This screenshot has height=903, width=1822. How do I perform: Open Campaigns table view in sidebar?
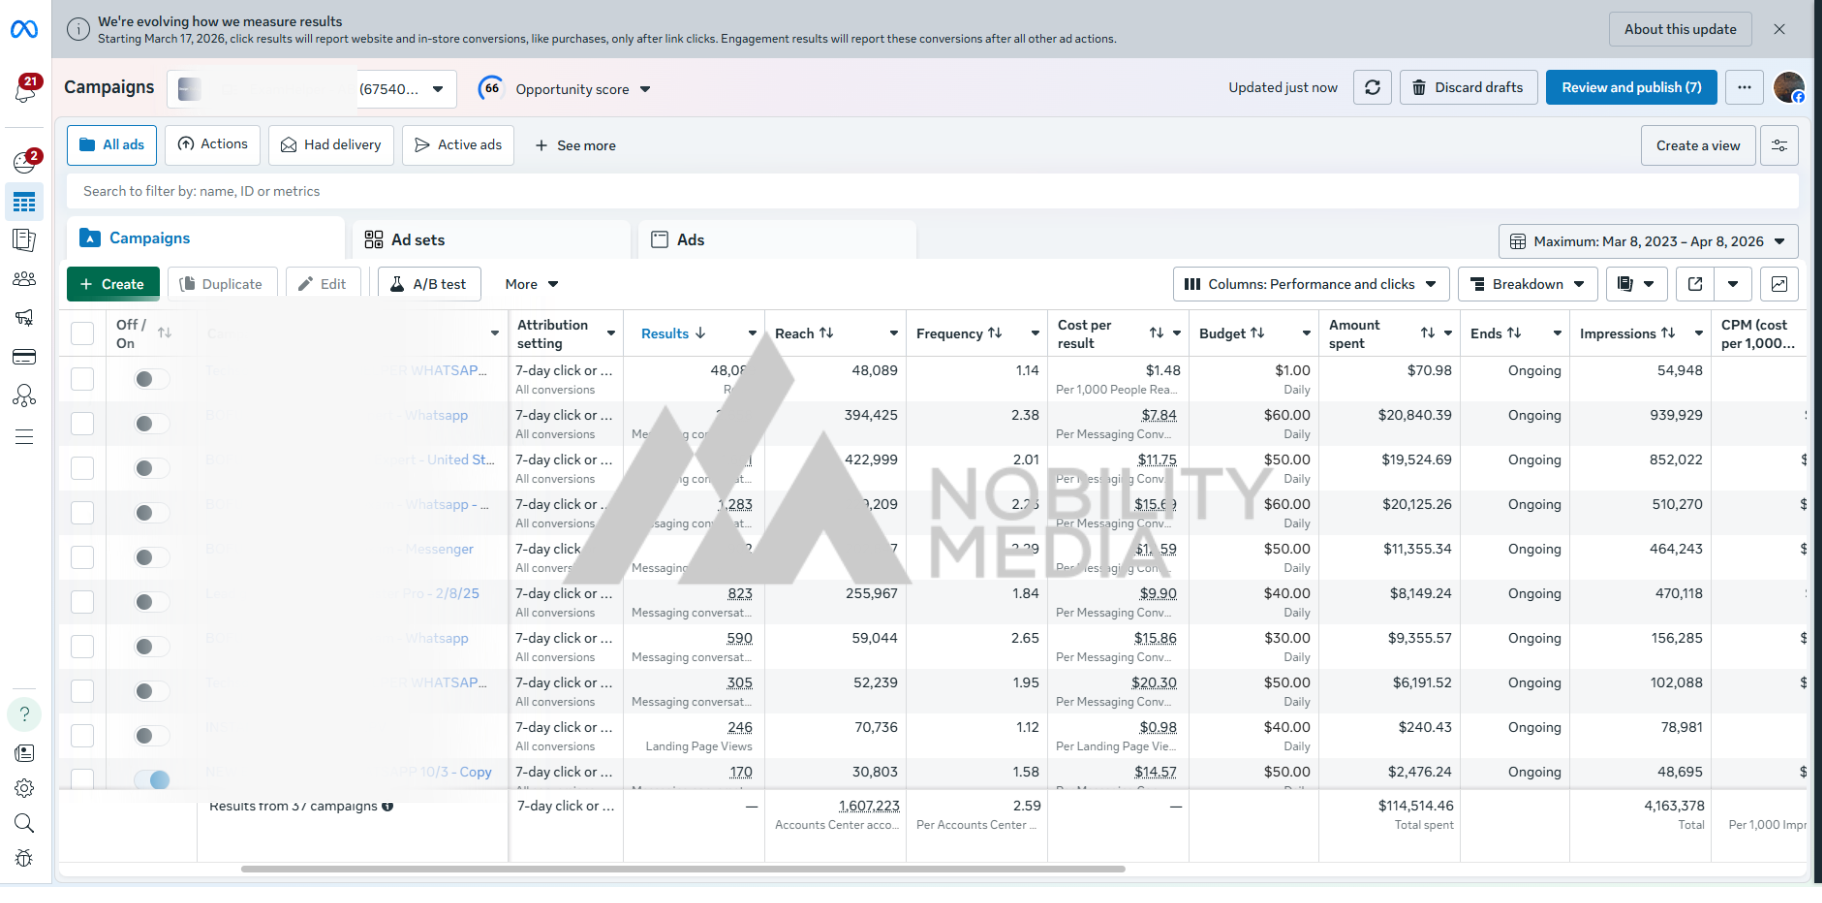pyautogui.click(x=24, y=203)
